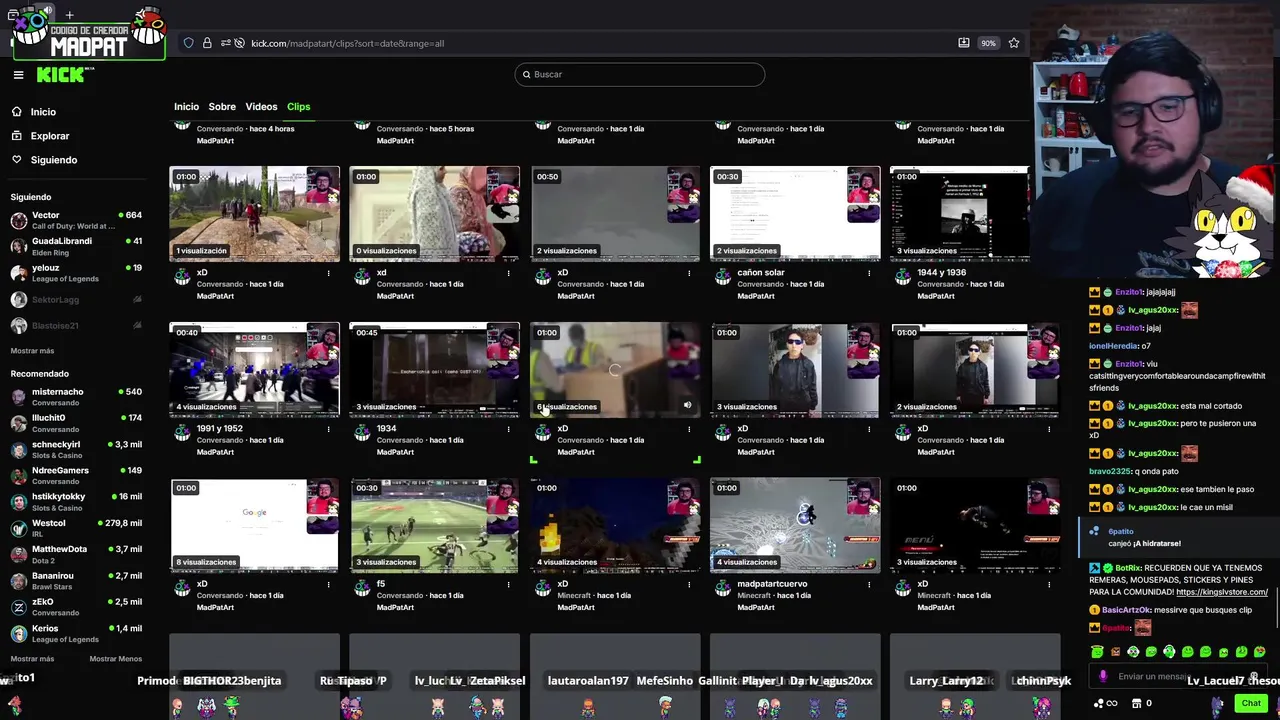Image resolution: width=1280 pixels, height=720 pixels.
Task: Unmute the hovered xD clip preview
Action: pos(687,406)
